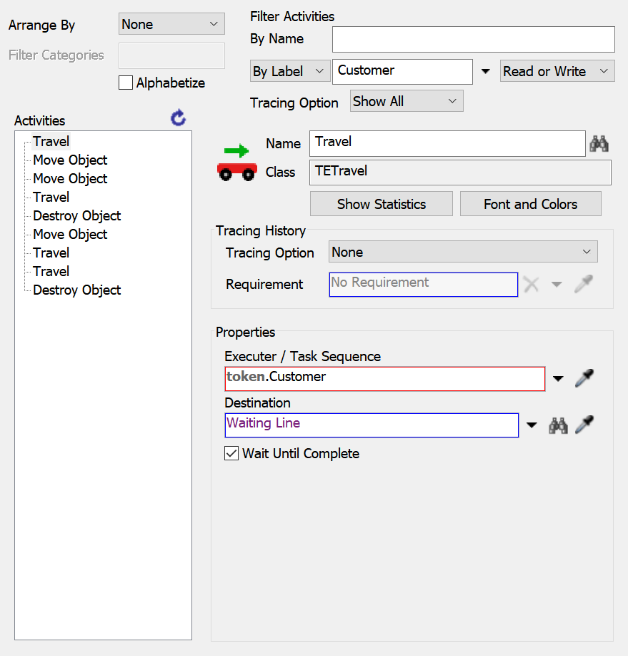Image resolution: width=628 pixels, height=656 pixels.
Task: Select the first Destroy Object activity
Action: (77, 216)
